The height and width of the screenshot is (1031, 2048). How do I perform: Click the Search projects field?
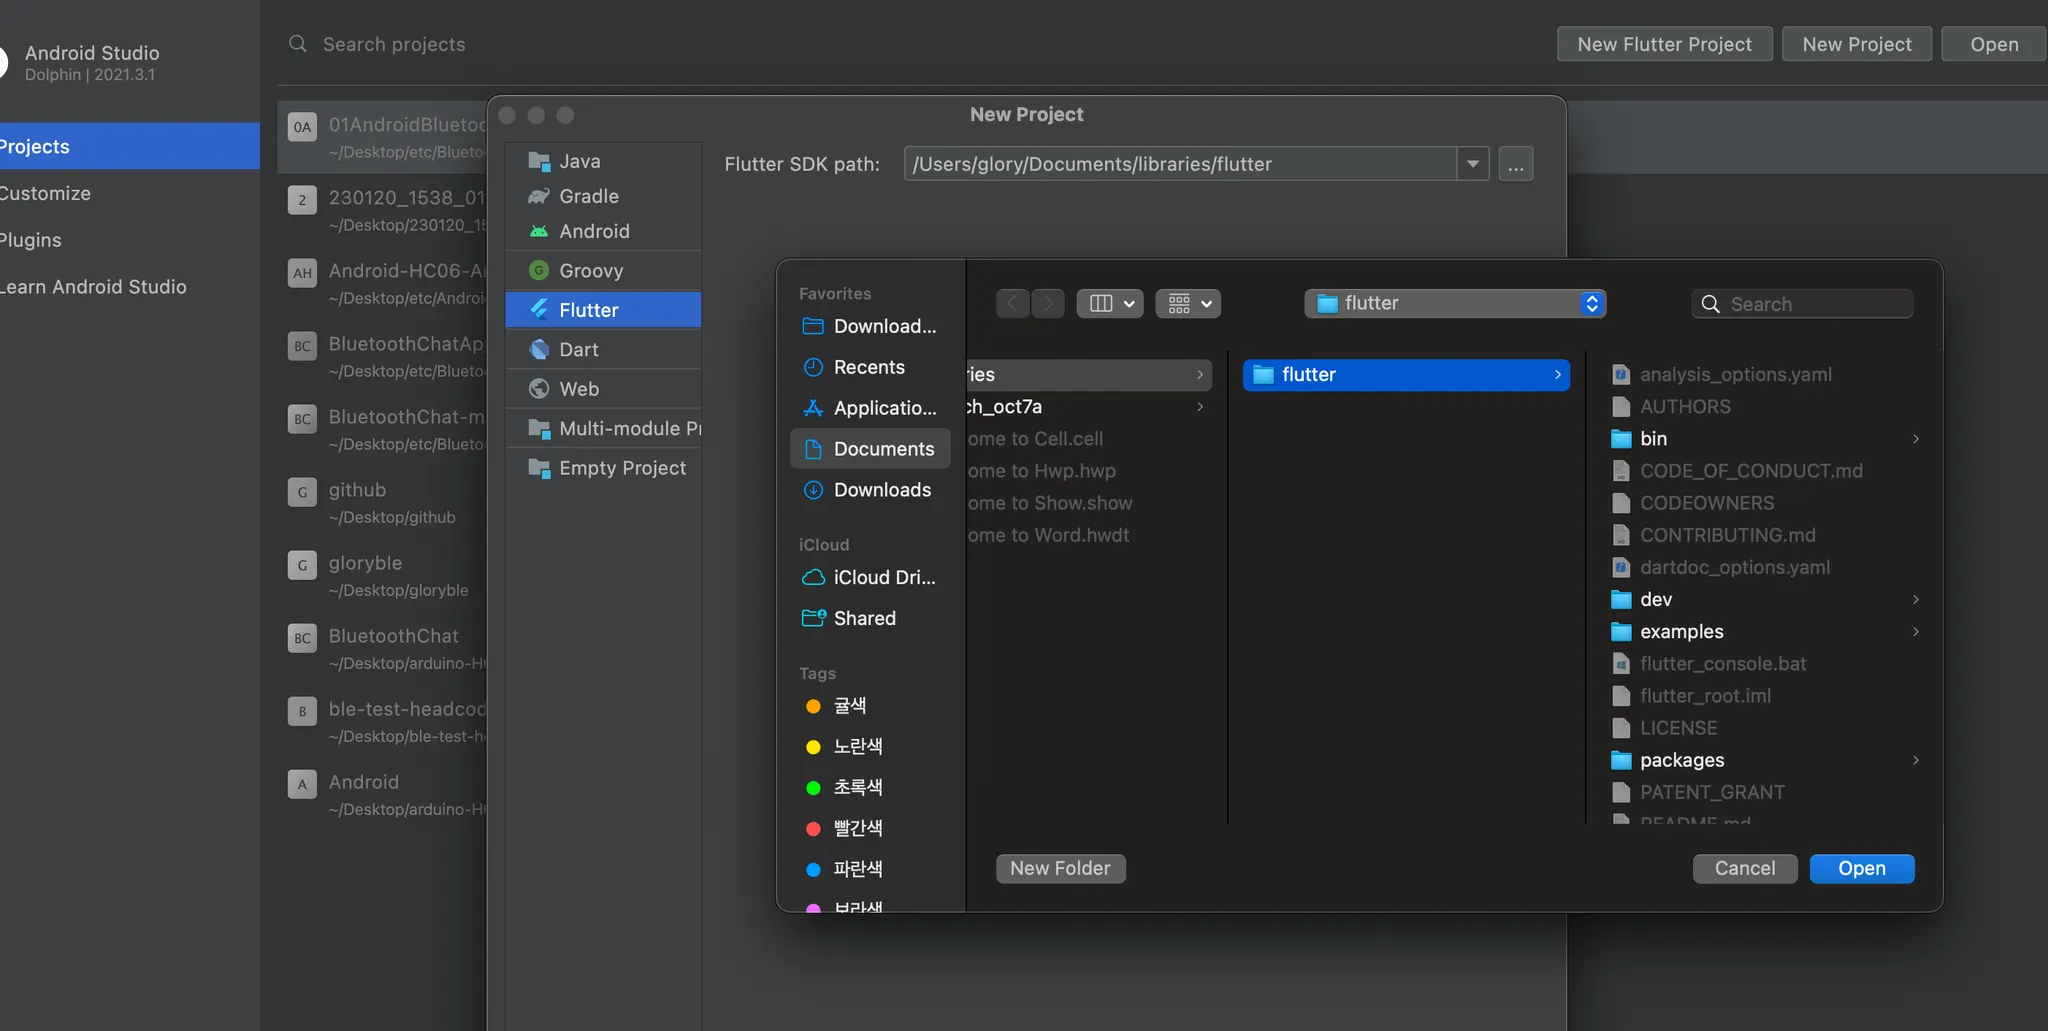(x=394, y=44)
